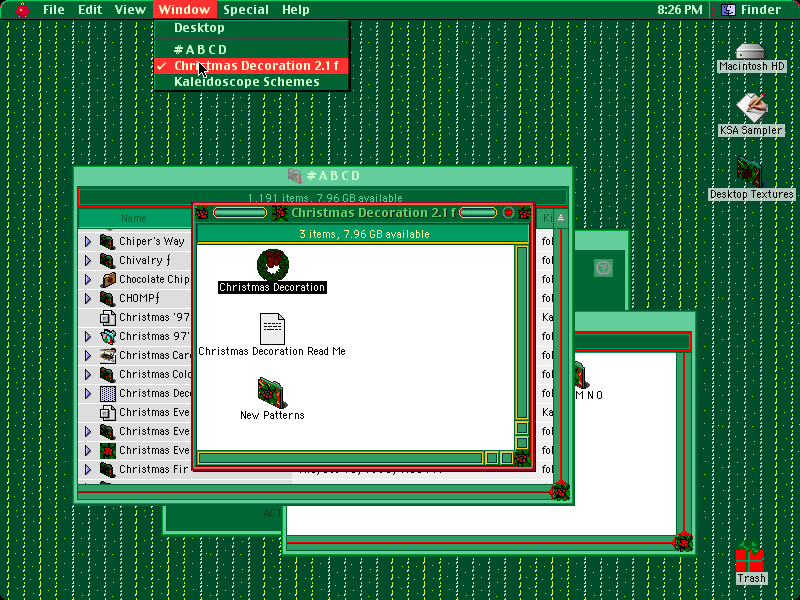Click the "# A B C D" window title text
Viewport: 800px width, 600px height.
[x=334, y=176]
